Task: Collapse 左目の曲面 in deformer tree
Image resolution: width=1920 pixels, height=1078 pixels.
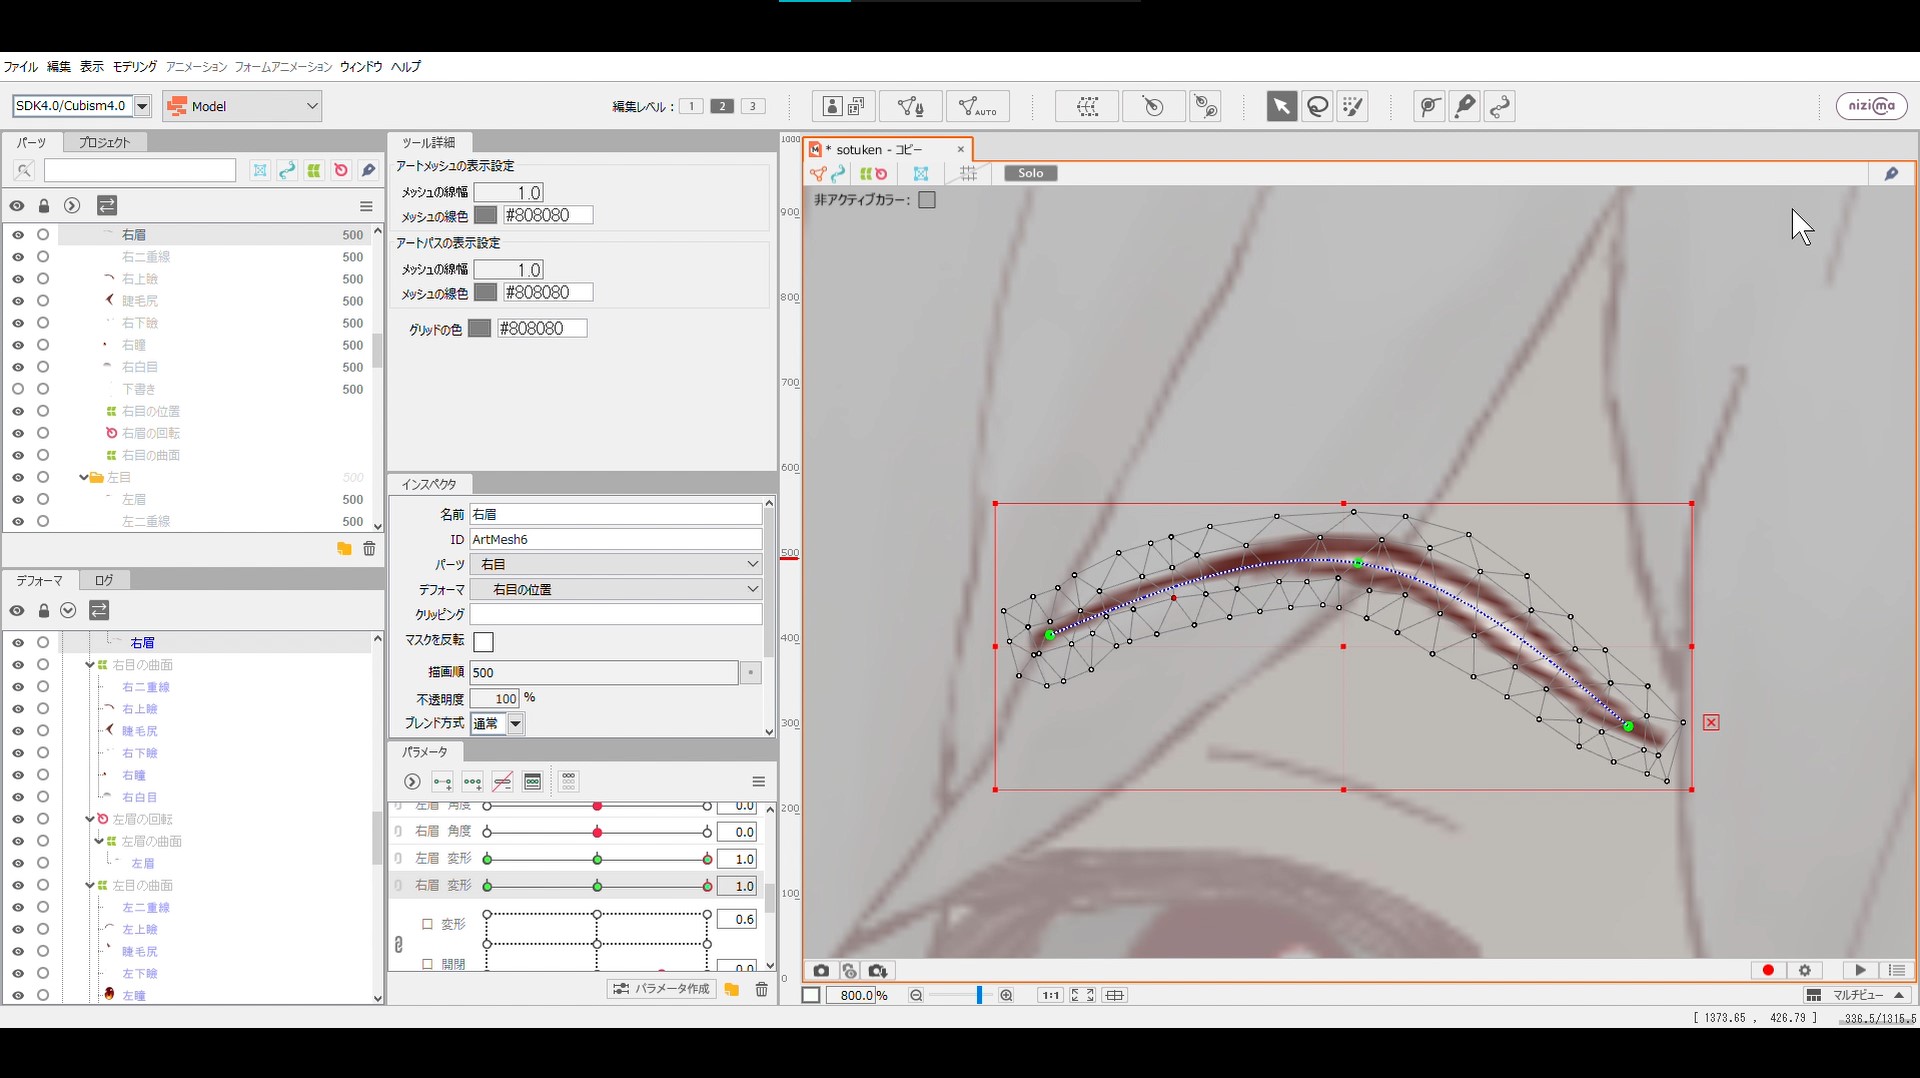Action: pos(90,885)
